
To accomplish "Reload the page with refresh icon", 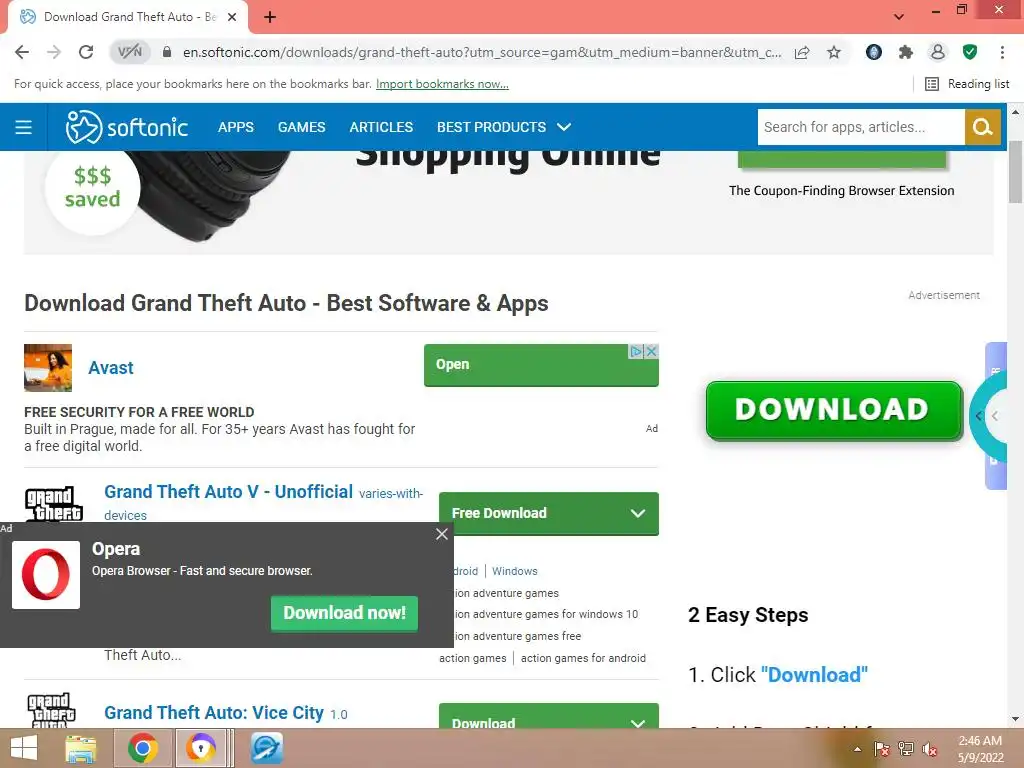I will (x=86, y=52).
